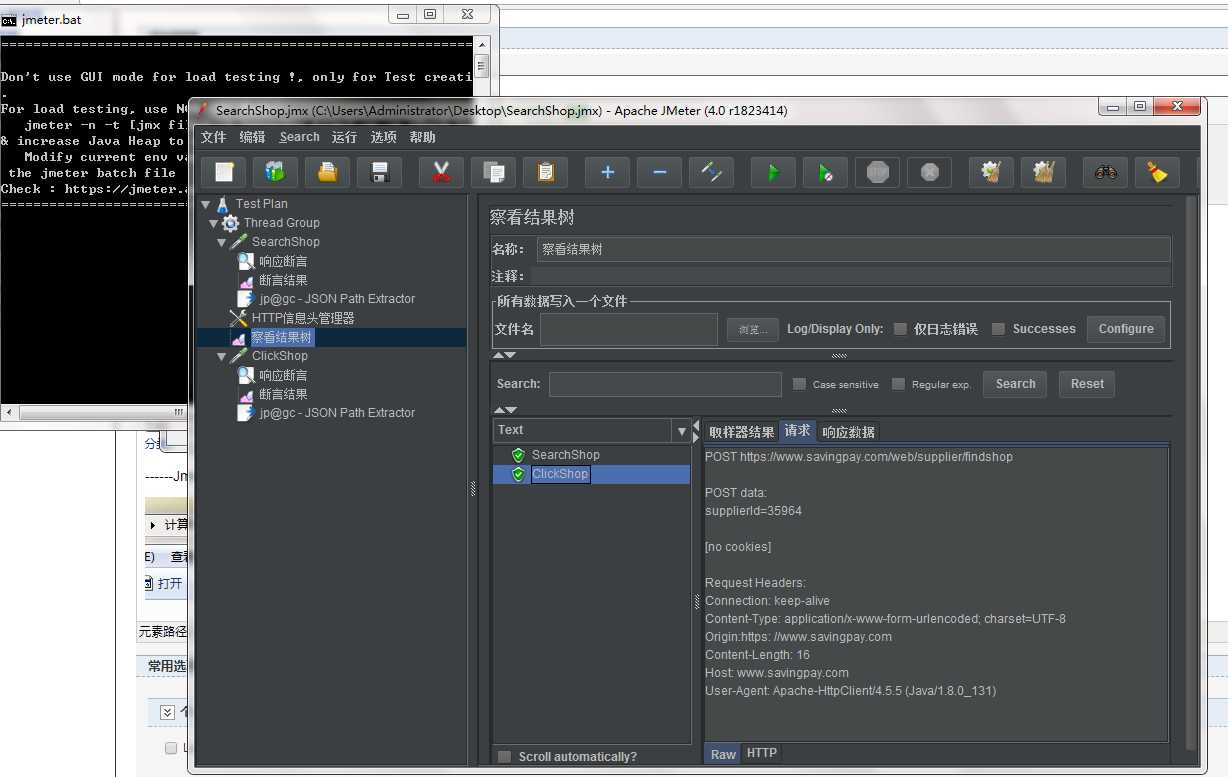Viewport: 1228px width, 777px height.
Task: Open the 编辑 menu
Action: (253, 137)
